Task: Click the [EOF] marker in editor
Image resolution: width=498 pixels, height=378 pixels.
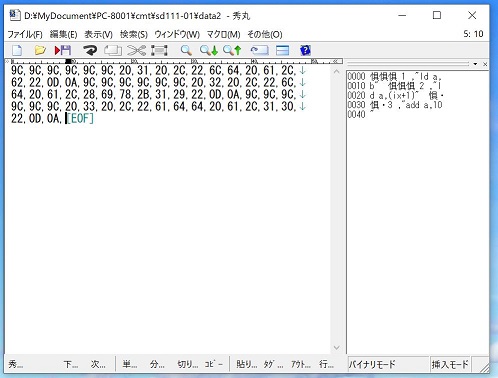Action: pyautogui.click(x=80, y=118)
